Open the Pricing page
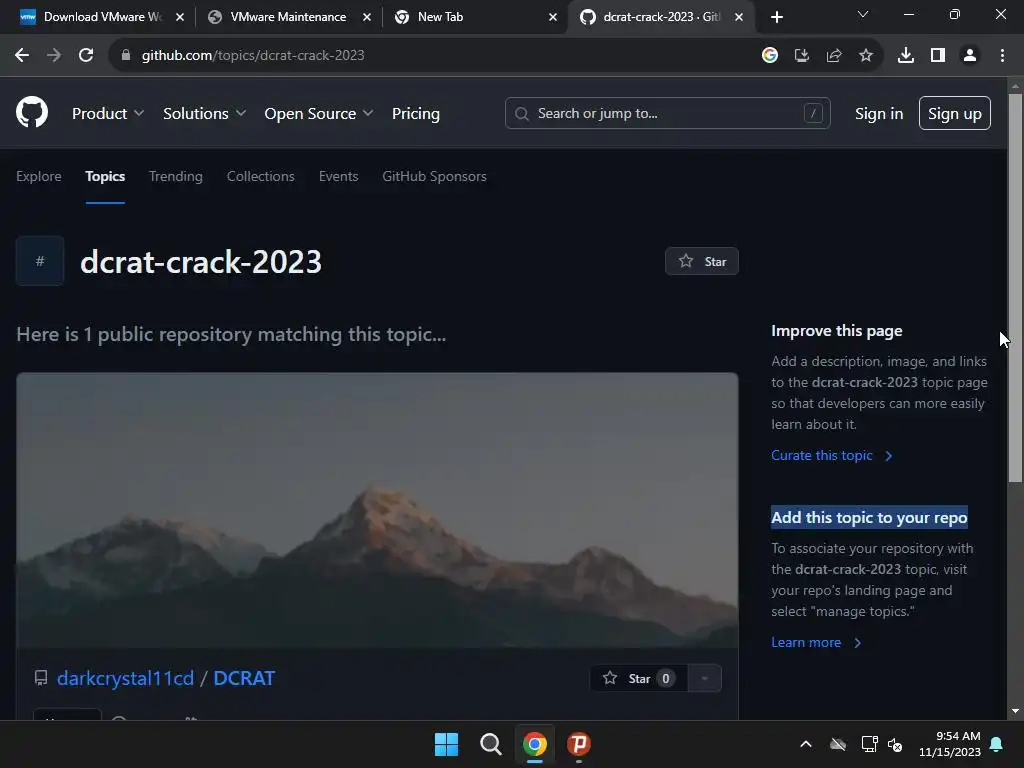Viewport: 1024px width, 768px height. click(416, 114)
